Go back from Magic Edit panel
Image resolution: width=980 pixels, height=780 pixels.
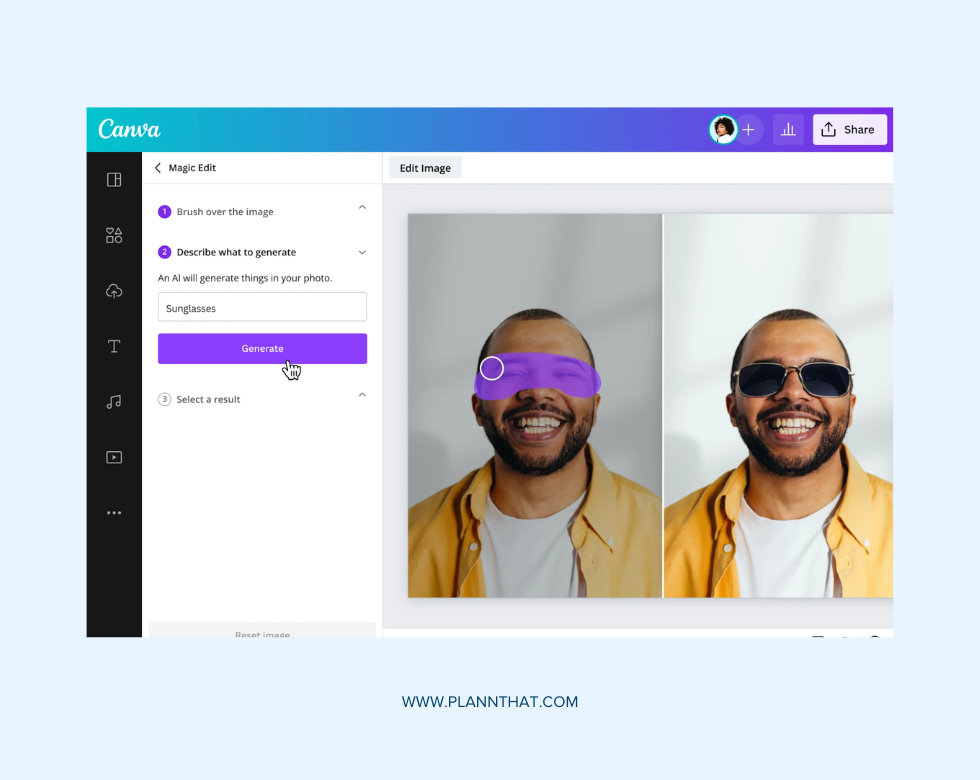coord(158,168)
